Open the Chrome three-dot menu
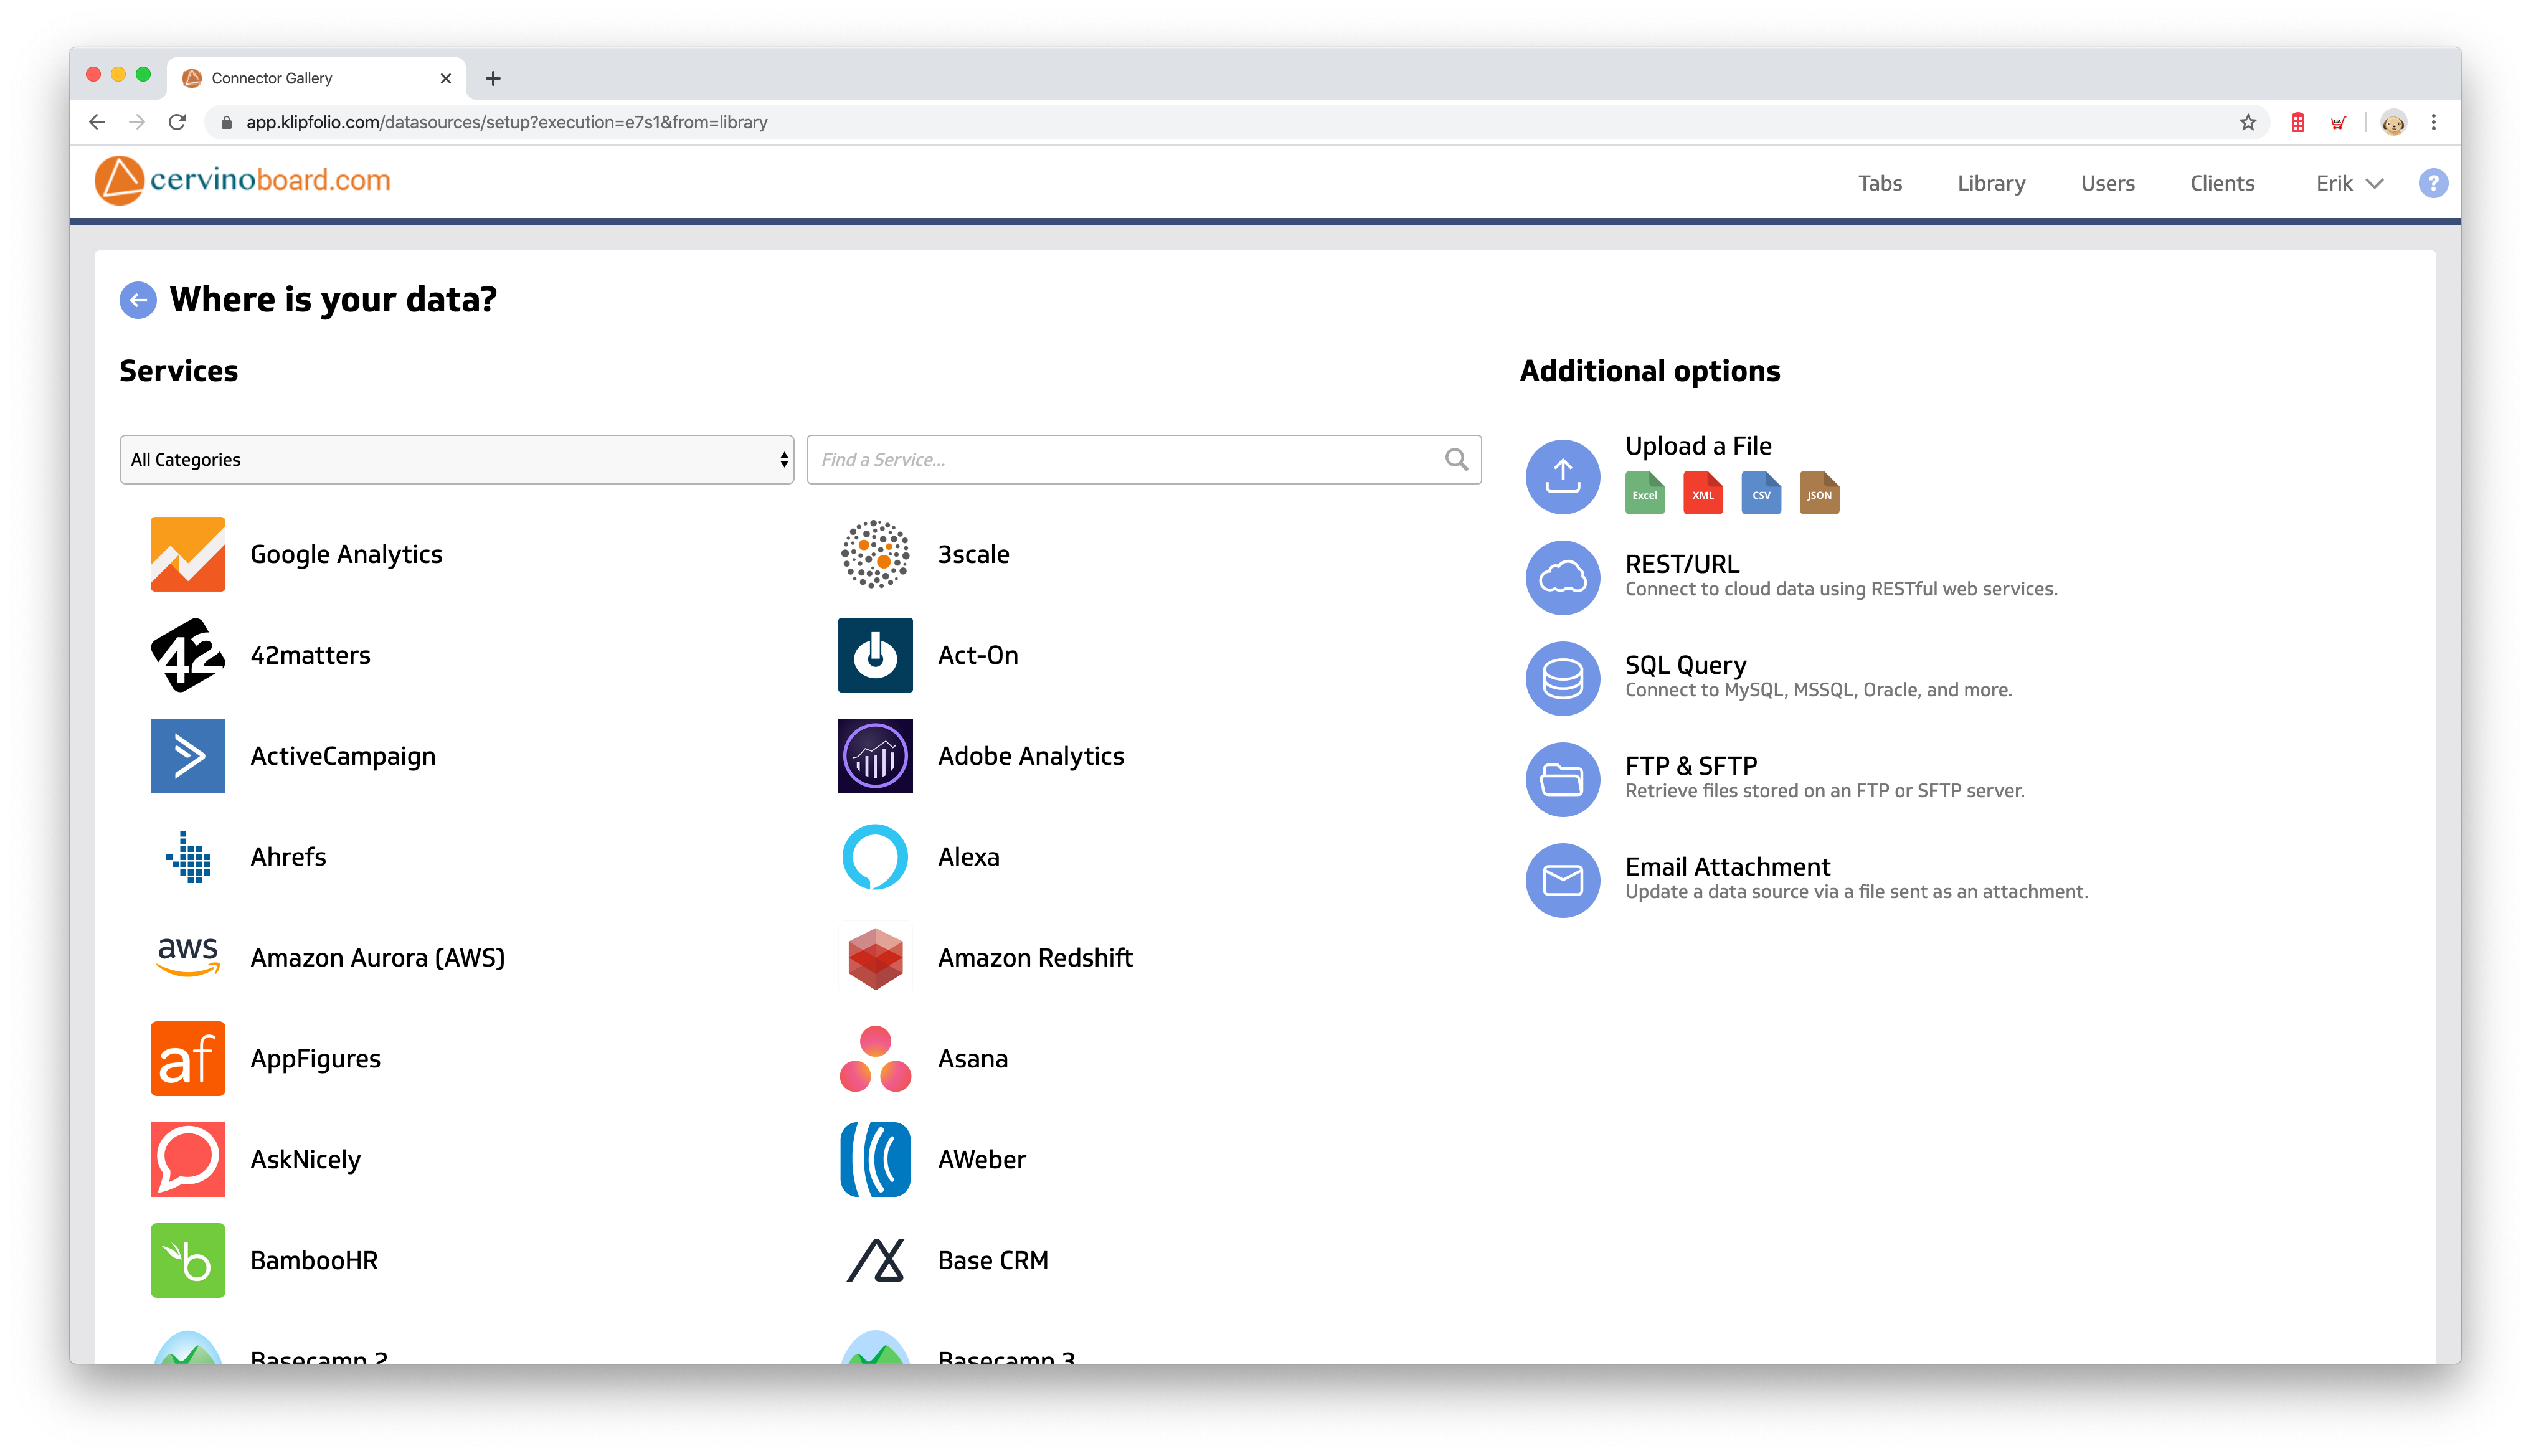 pyautogui.click(x=2433, y=122)
